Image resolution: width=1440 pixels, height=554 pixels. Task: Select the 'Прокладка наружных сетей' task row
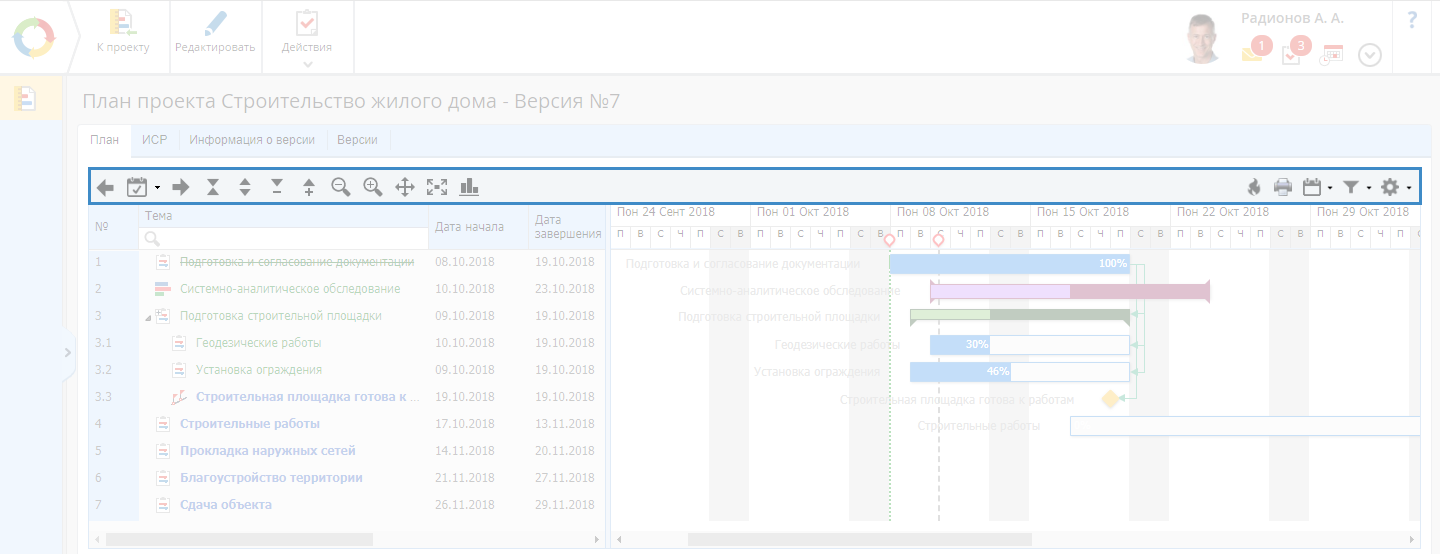pyautogui.click(x=348, y=451)
